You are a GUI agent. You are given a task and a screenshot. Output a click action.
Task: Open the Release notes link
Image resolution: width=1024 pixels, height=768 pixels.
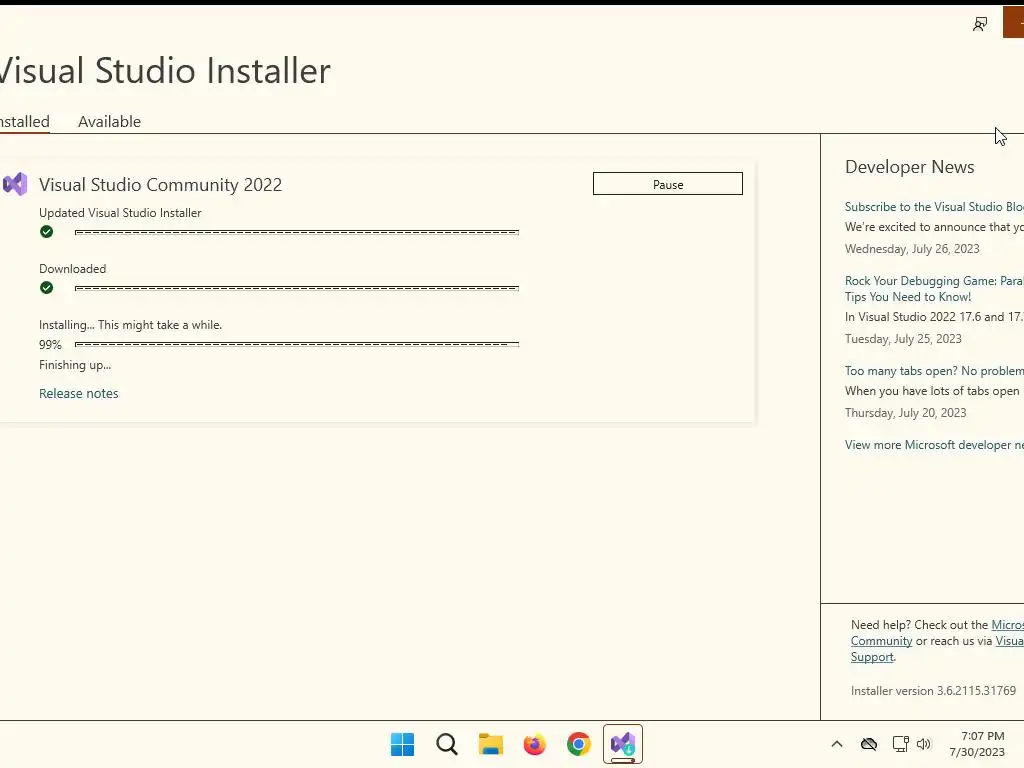click(x=78, y=393)
